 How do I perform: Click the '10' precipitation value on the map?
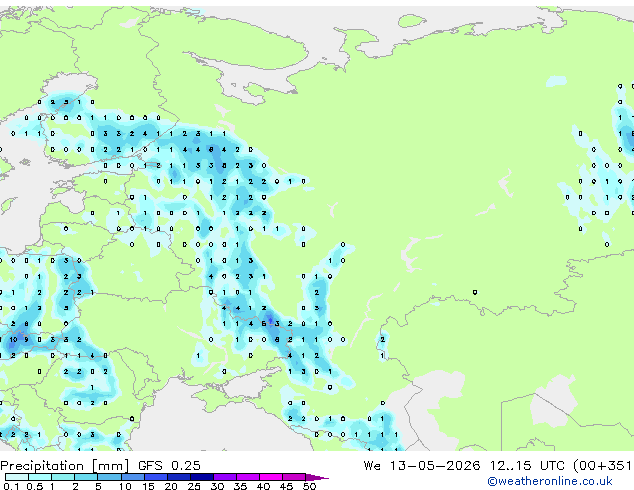(13, 340)
